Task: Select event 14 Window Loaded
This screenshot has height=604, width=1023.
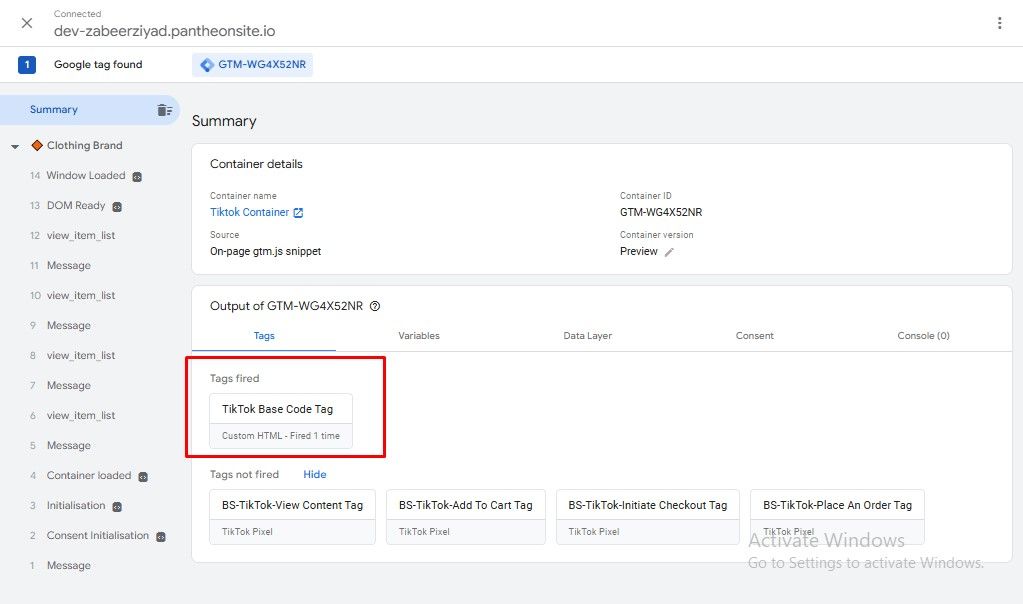Action: point(85,175)
